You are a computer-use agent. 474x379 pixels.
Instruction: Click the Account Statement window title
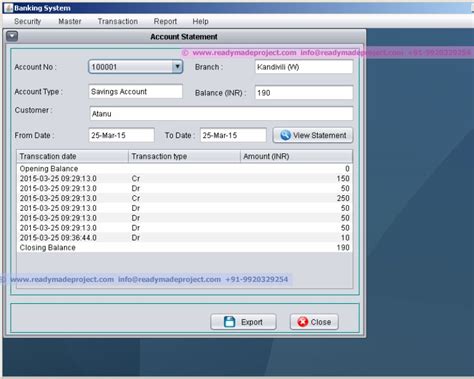point(184,37)
